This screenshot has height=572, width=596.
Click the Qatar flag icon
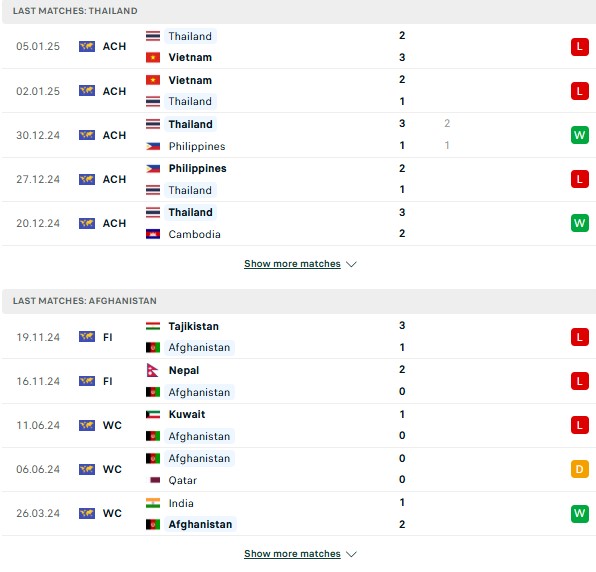155,480
